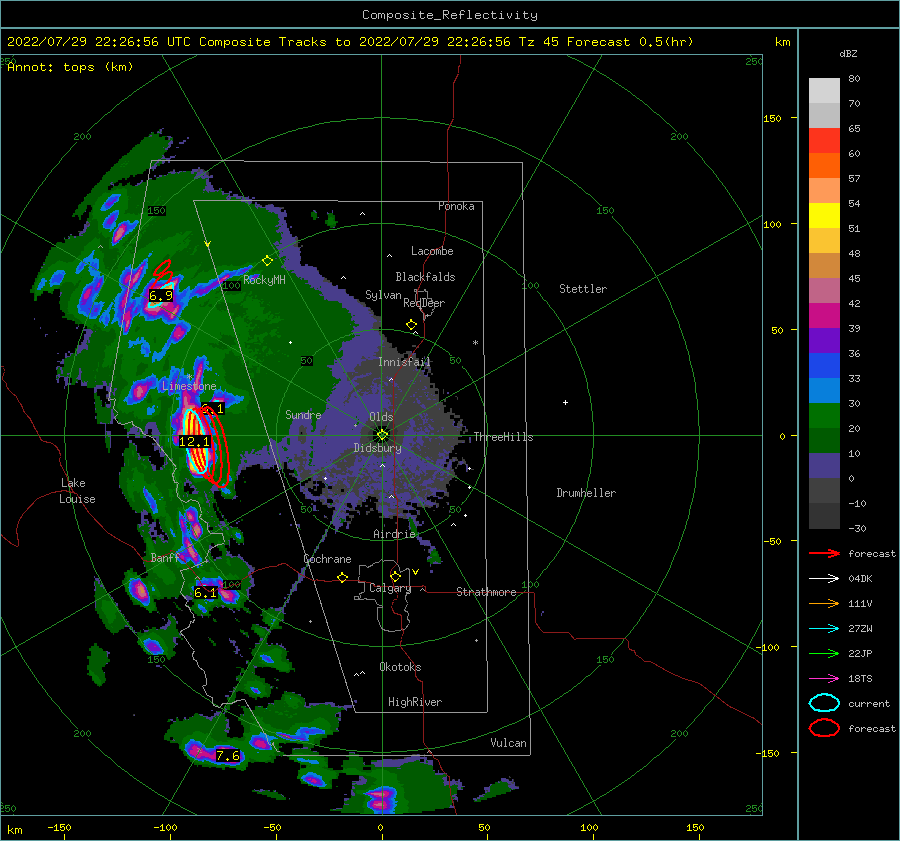Click the UTC timestamp header line
This screenshot has width=900, height=841.
tap(350, 42)
